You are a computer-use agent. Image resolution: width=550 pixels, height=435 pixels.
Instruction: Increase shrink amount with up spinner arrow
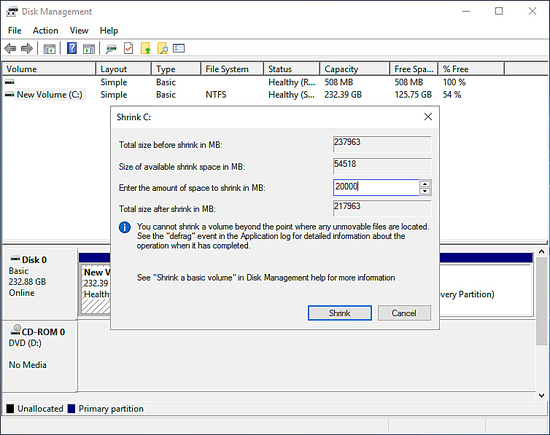425,184
